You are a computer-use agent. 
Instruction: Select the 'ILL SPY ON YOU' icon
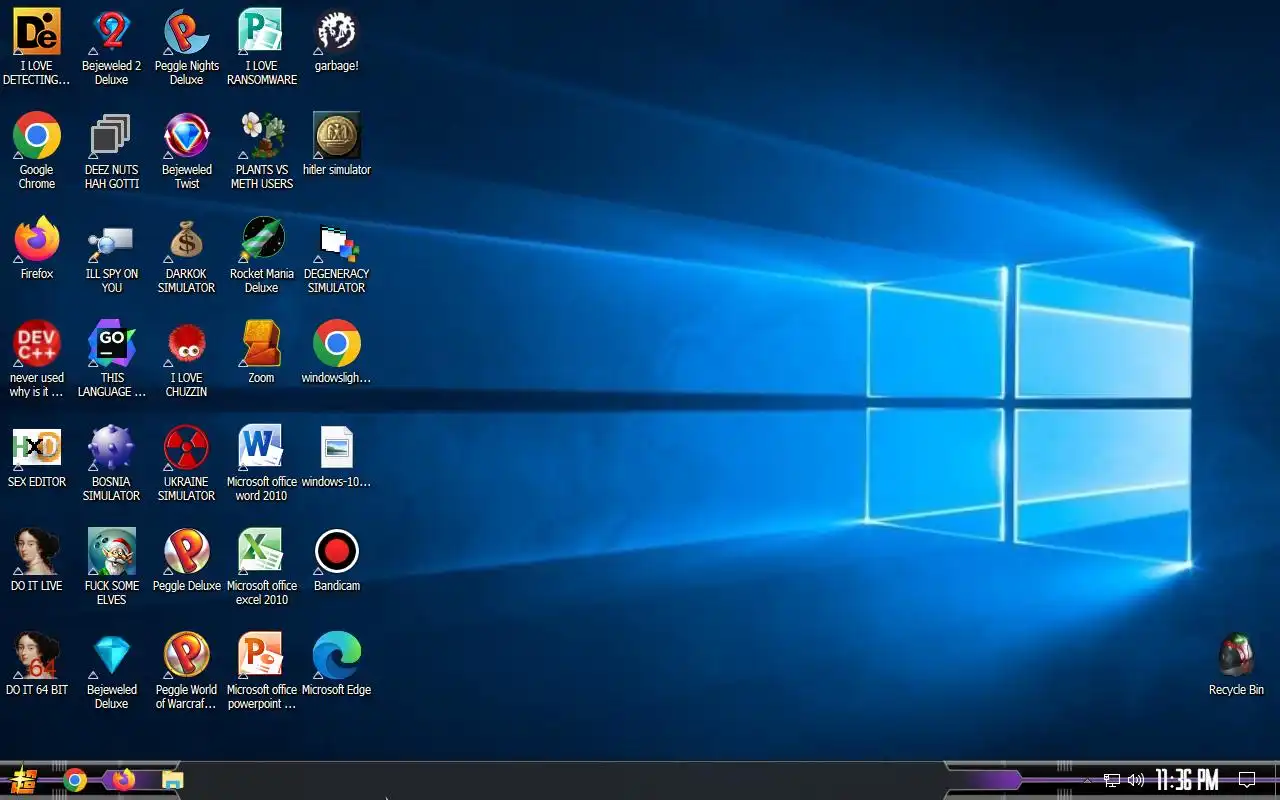pyautogui.click(x=112, y=255)
